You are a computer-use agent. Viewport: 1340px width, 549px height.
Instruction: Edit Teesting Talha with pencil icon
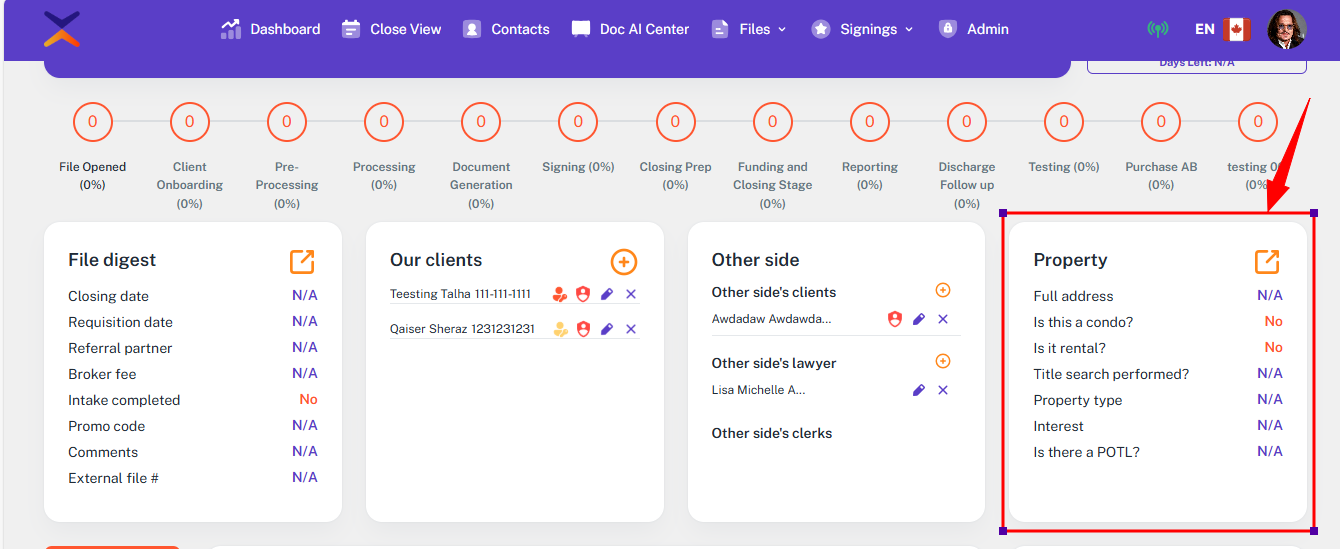pyautogui.click(x=606, y=294)
